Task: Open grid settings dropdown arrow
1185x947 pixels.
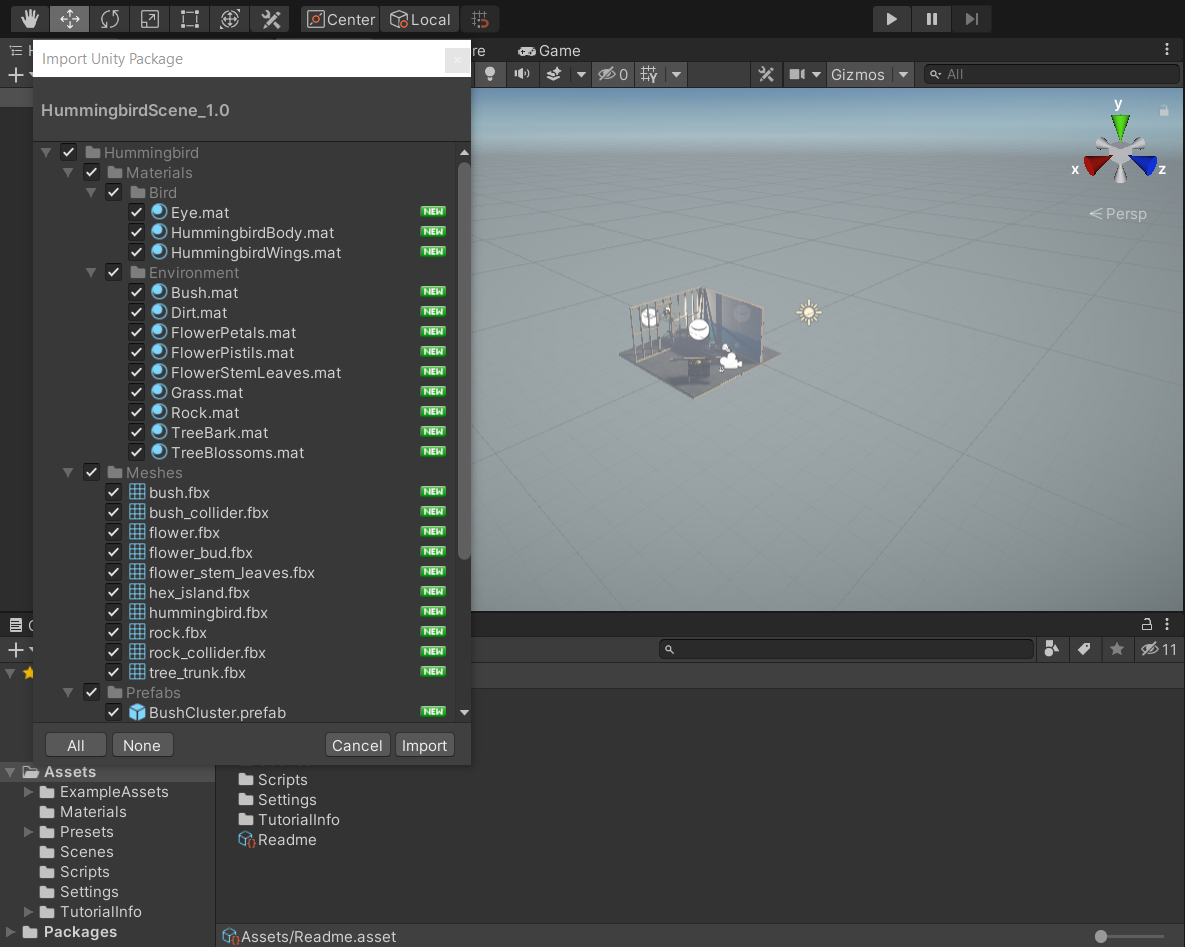Action: click(x=676, y=74)
